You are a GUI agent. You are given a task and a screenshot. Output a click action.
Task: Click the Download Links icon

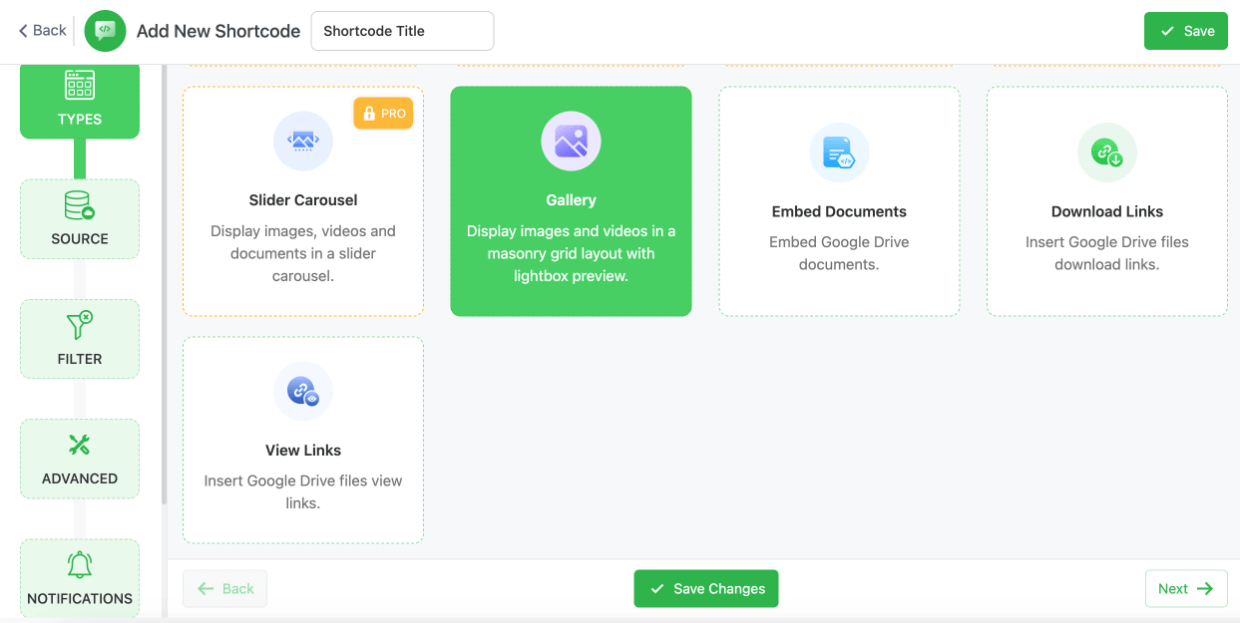(1107, 152)
